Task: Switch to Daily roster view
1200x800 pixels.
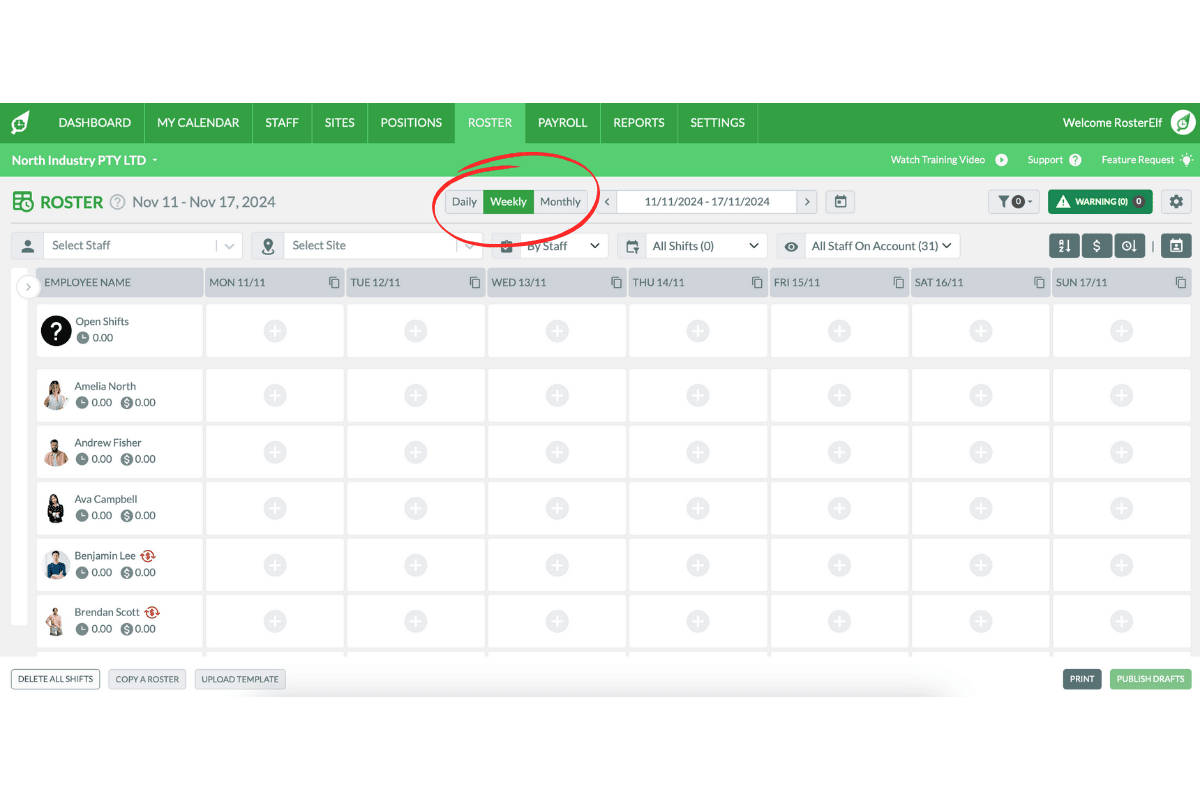Action: (x=464, y=201)
